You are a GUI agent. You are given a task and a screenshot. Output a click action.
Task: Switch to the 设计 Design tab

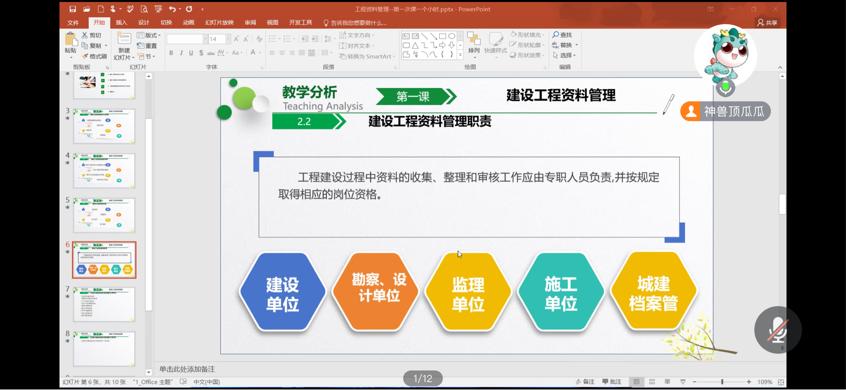[144, 23]
